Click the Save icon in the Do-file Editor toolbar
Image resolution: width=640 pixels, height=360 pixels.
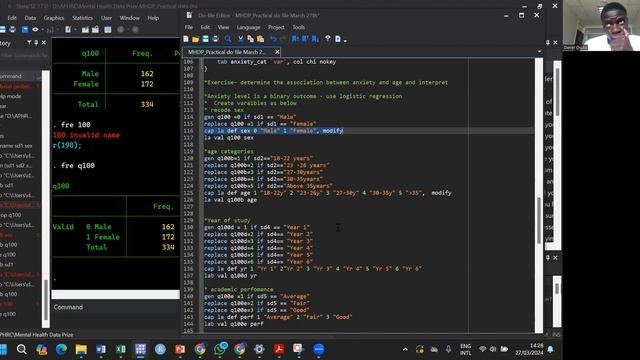[x=205, y=39]
